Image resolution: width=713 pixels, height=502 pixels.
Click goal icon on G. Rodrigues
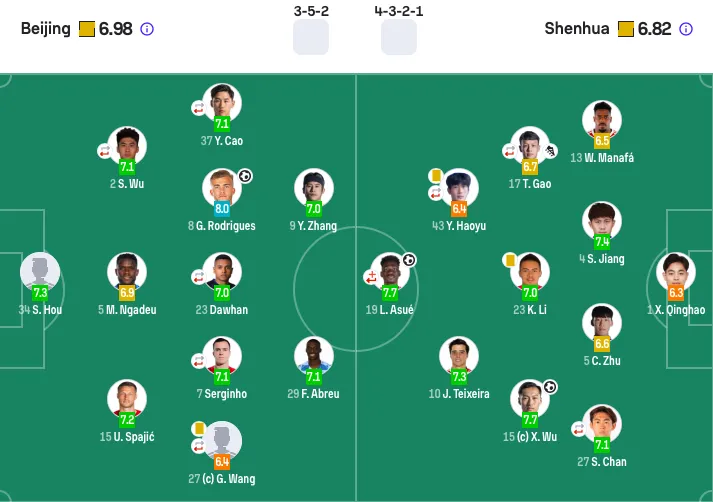point(245,176)
